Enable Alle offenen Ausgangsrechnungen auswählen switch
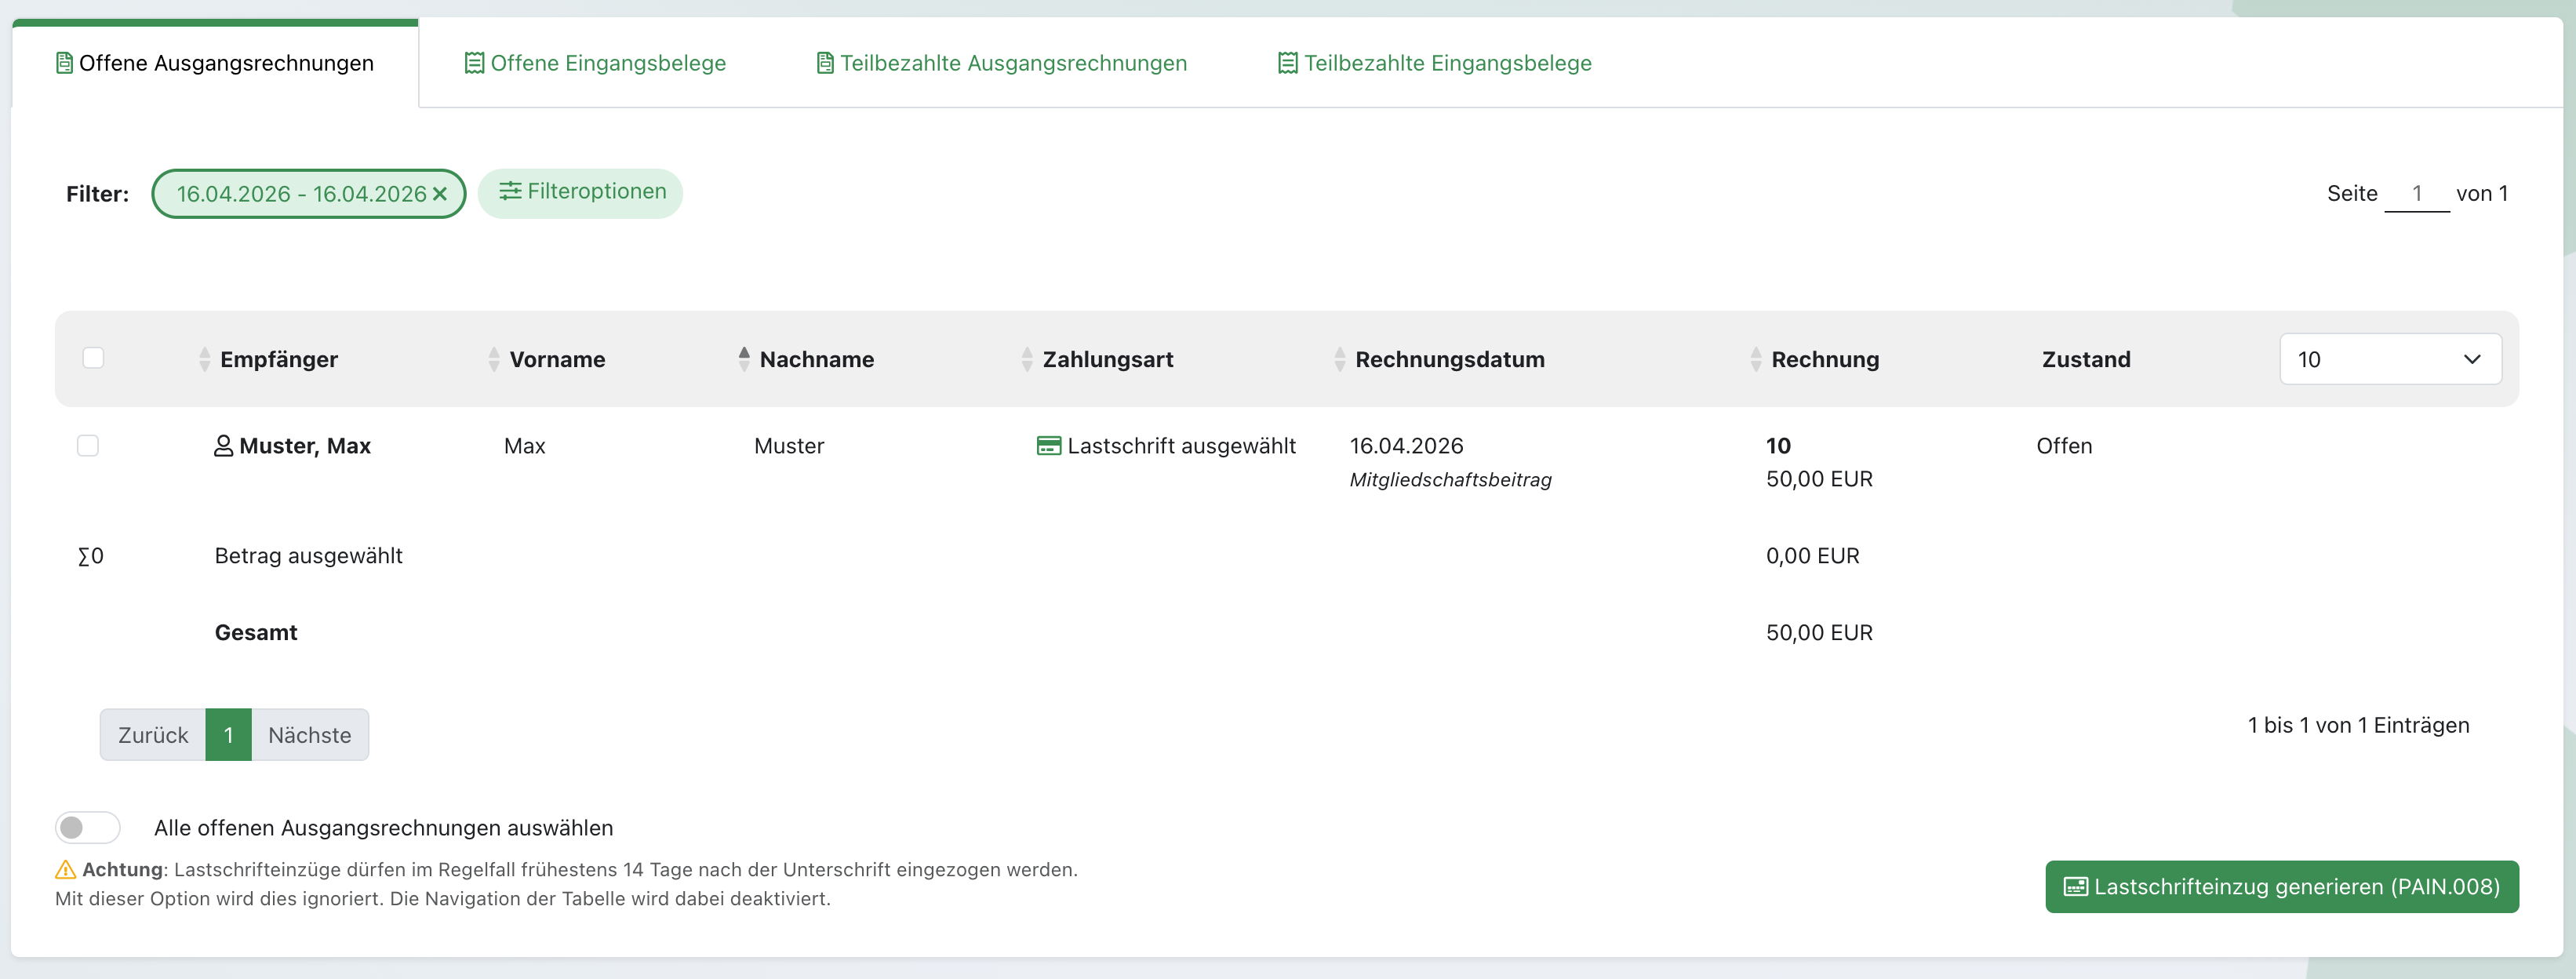 88,827
